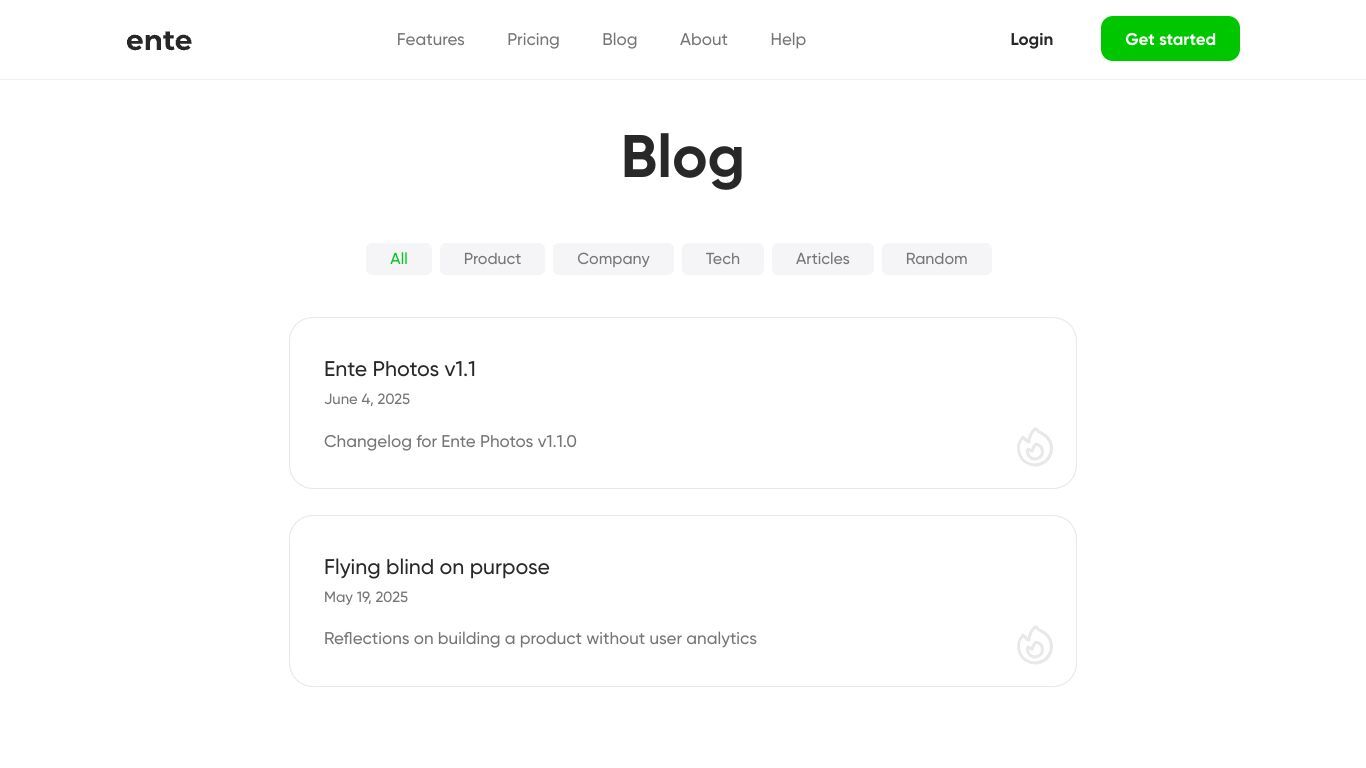Open the Help nav link
This screenshot has height=768, width=1366.
[x=788, y=39]
